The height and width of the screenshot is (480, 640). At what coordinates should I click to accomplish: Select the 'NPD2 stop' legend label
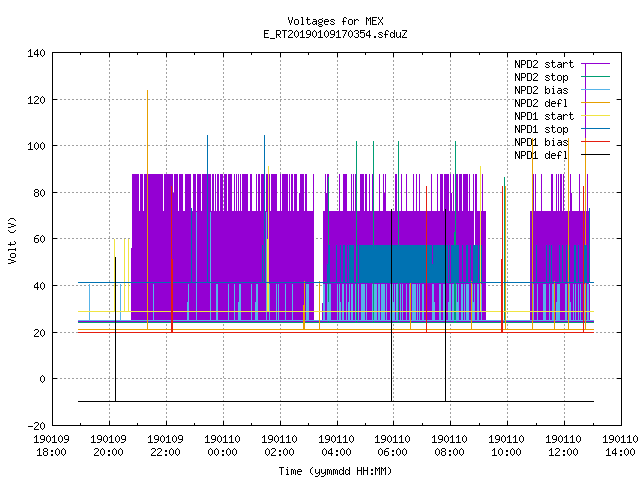pyautogui.click(x=541, y=77)
